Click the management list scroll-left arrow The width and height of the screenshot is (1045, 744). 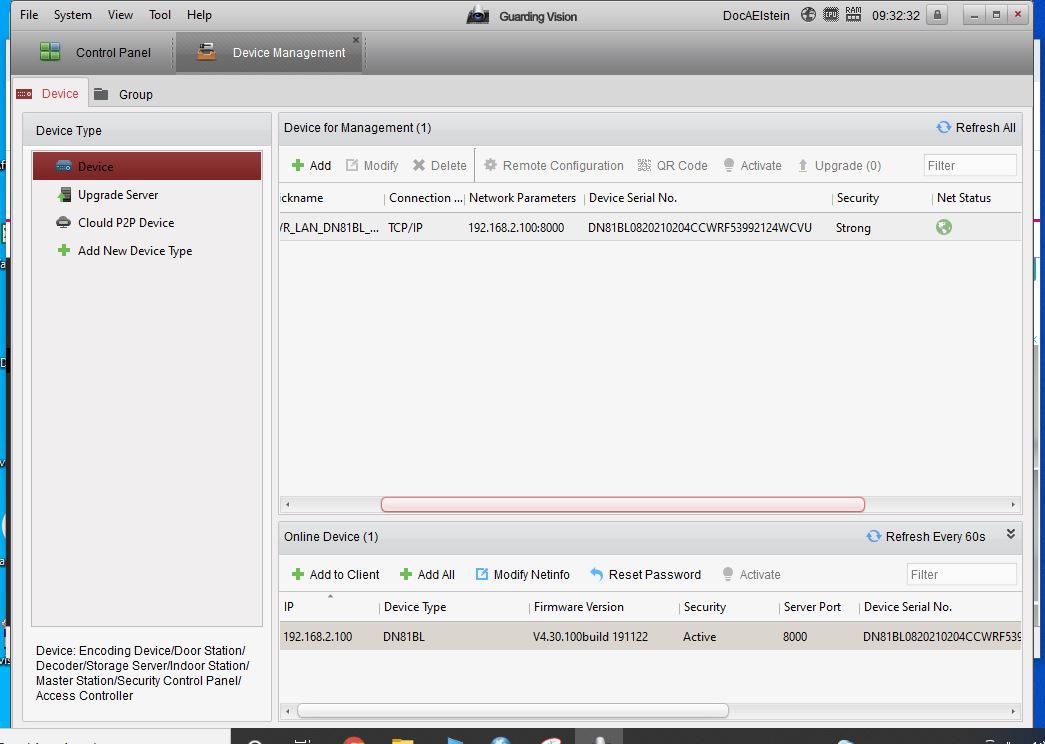click(x=287, y=505)
